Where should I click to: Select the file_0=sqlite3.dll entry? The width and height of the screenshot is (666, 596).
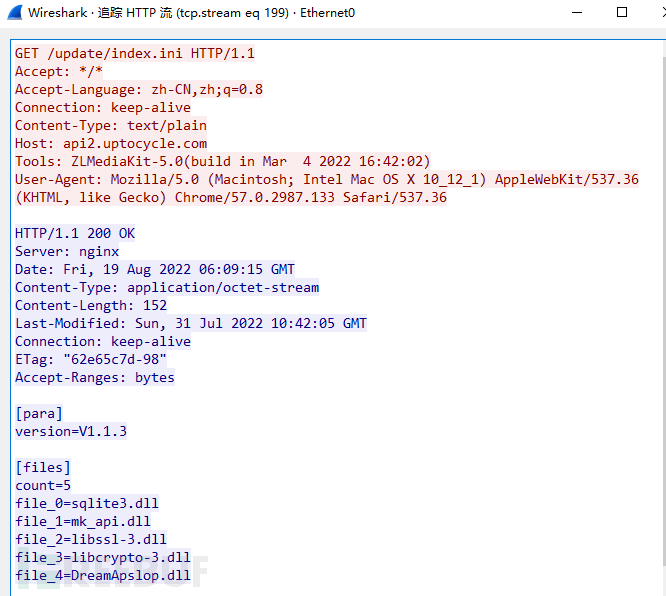(x=87, y=503)
